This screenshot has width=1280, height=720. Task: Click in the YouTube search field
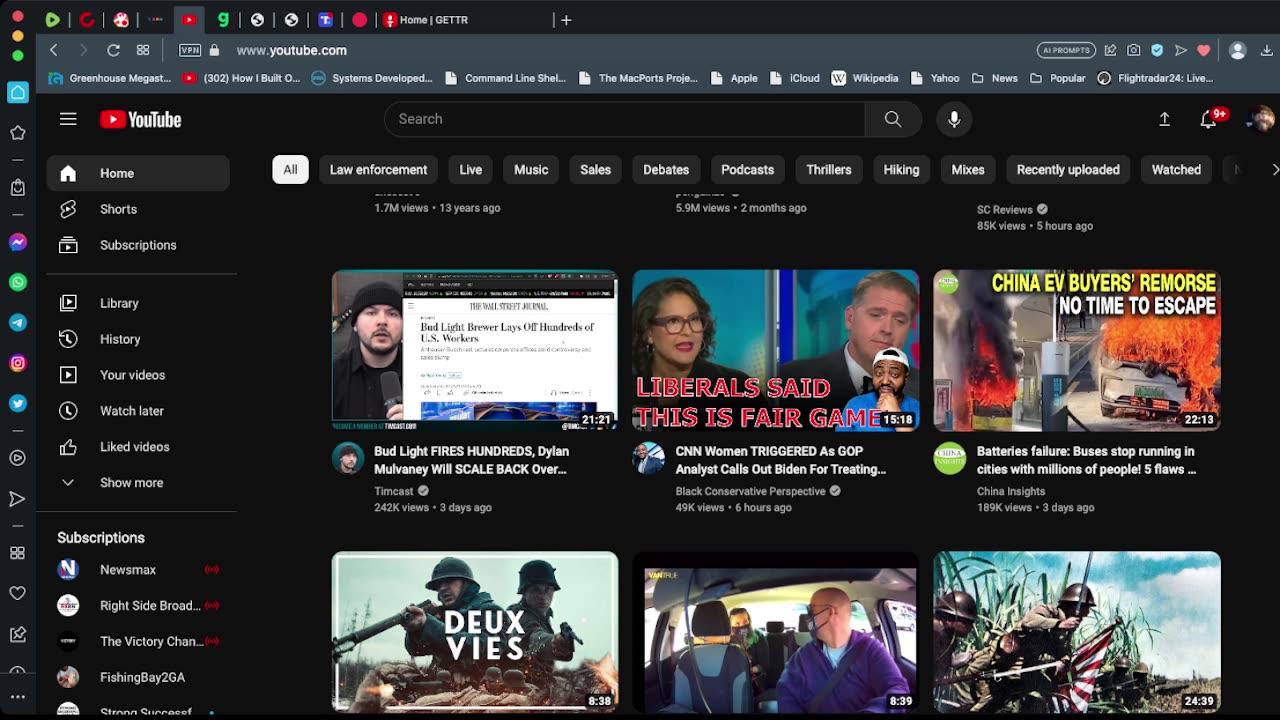625,119
